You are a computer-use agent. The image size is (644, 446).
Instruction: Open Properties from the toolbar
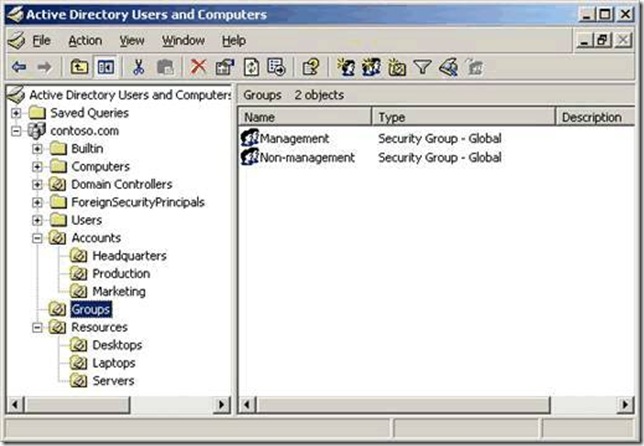coord(225,67)
